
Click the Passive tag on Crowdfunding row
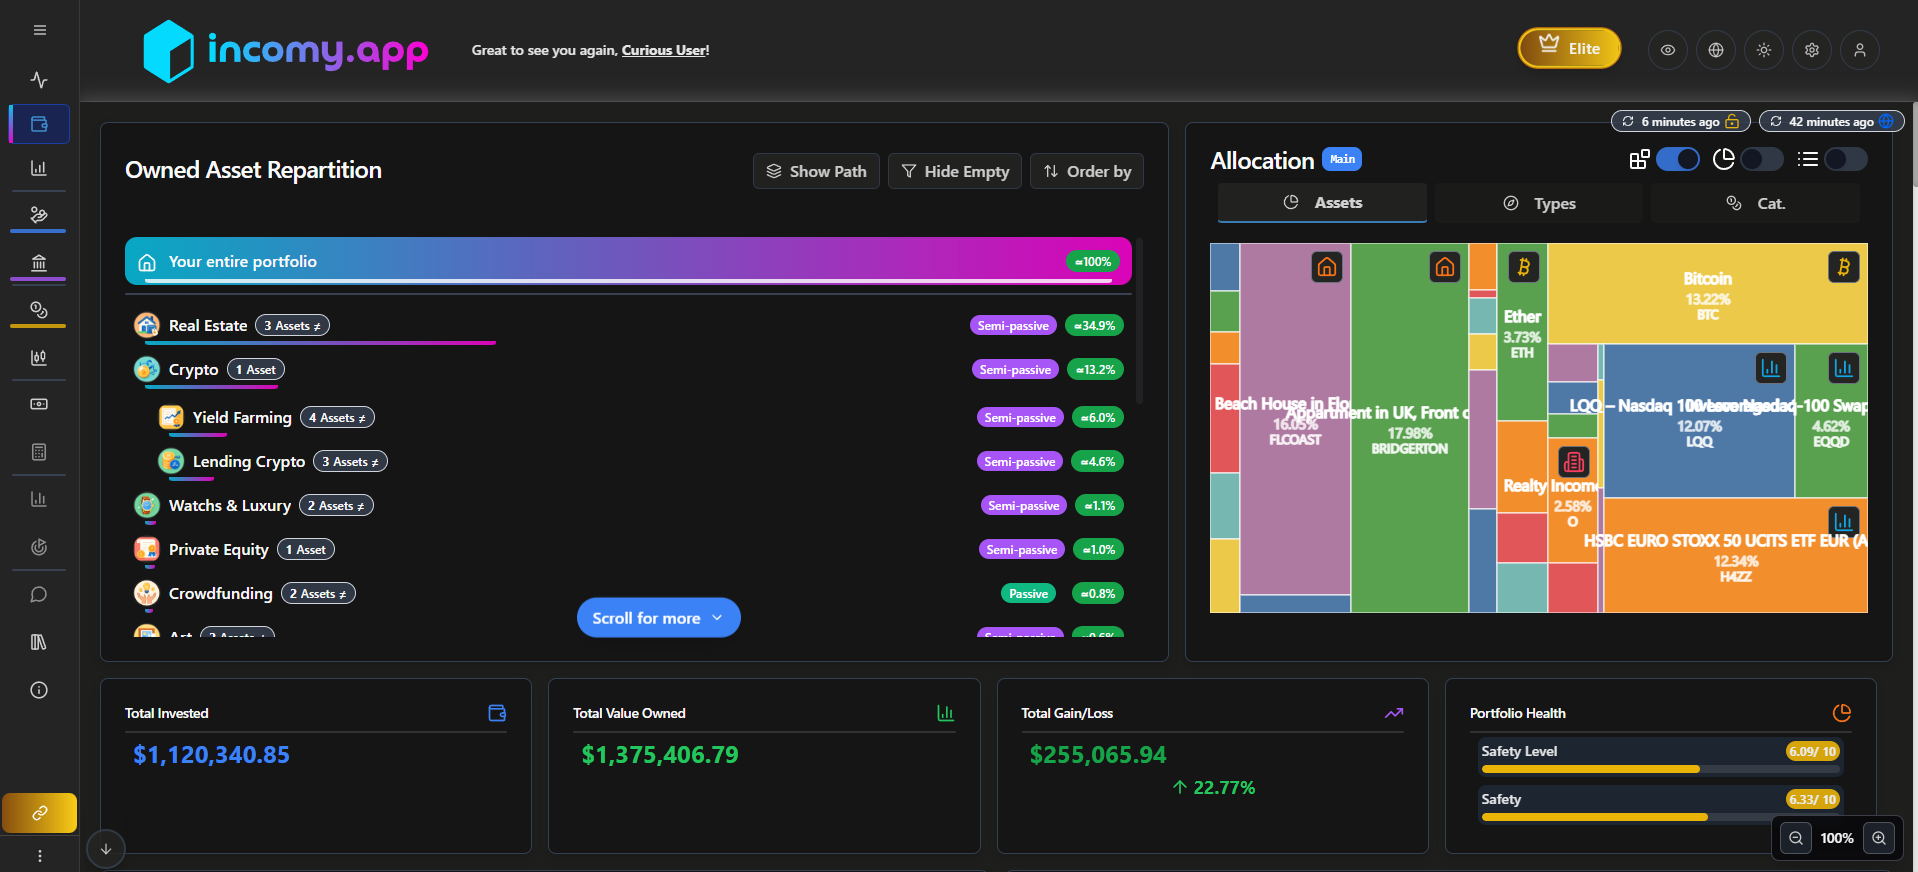point(1028,593)
